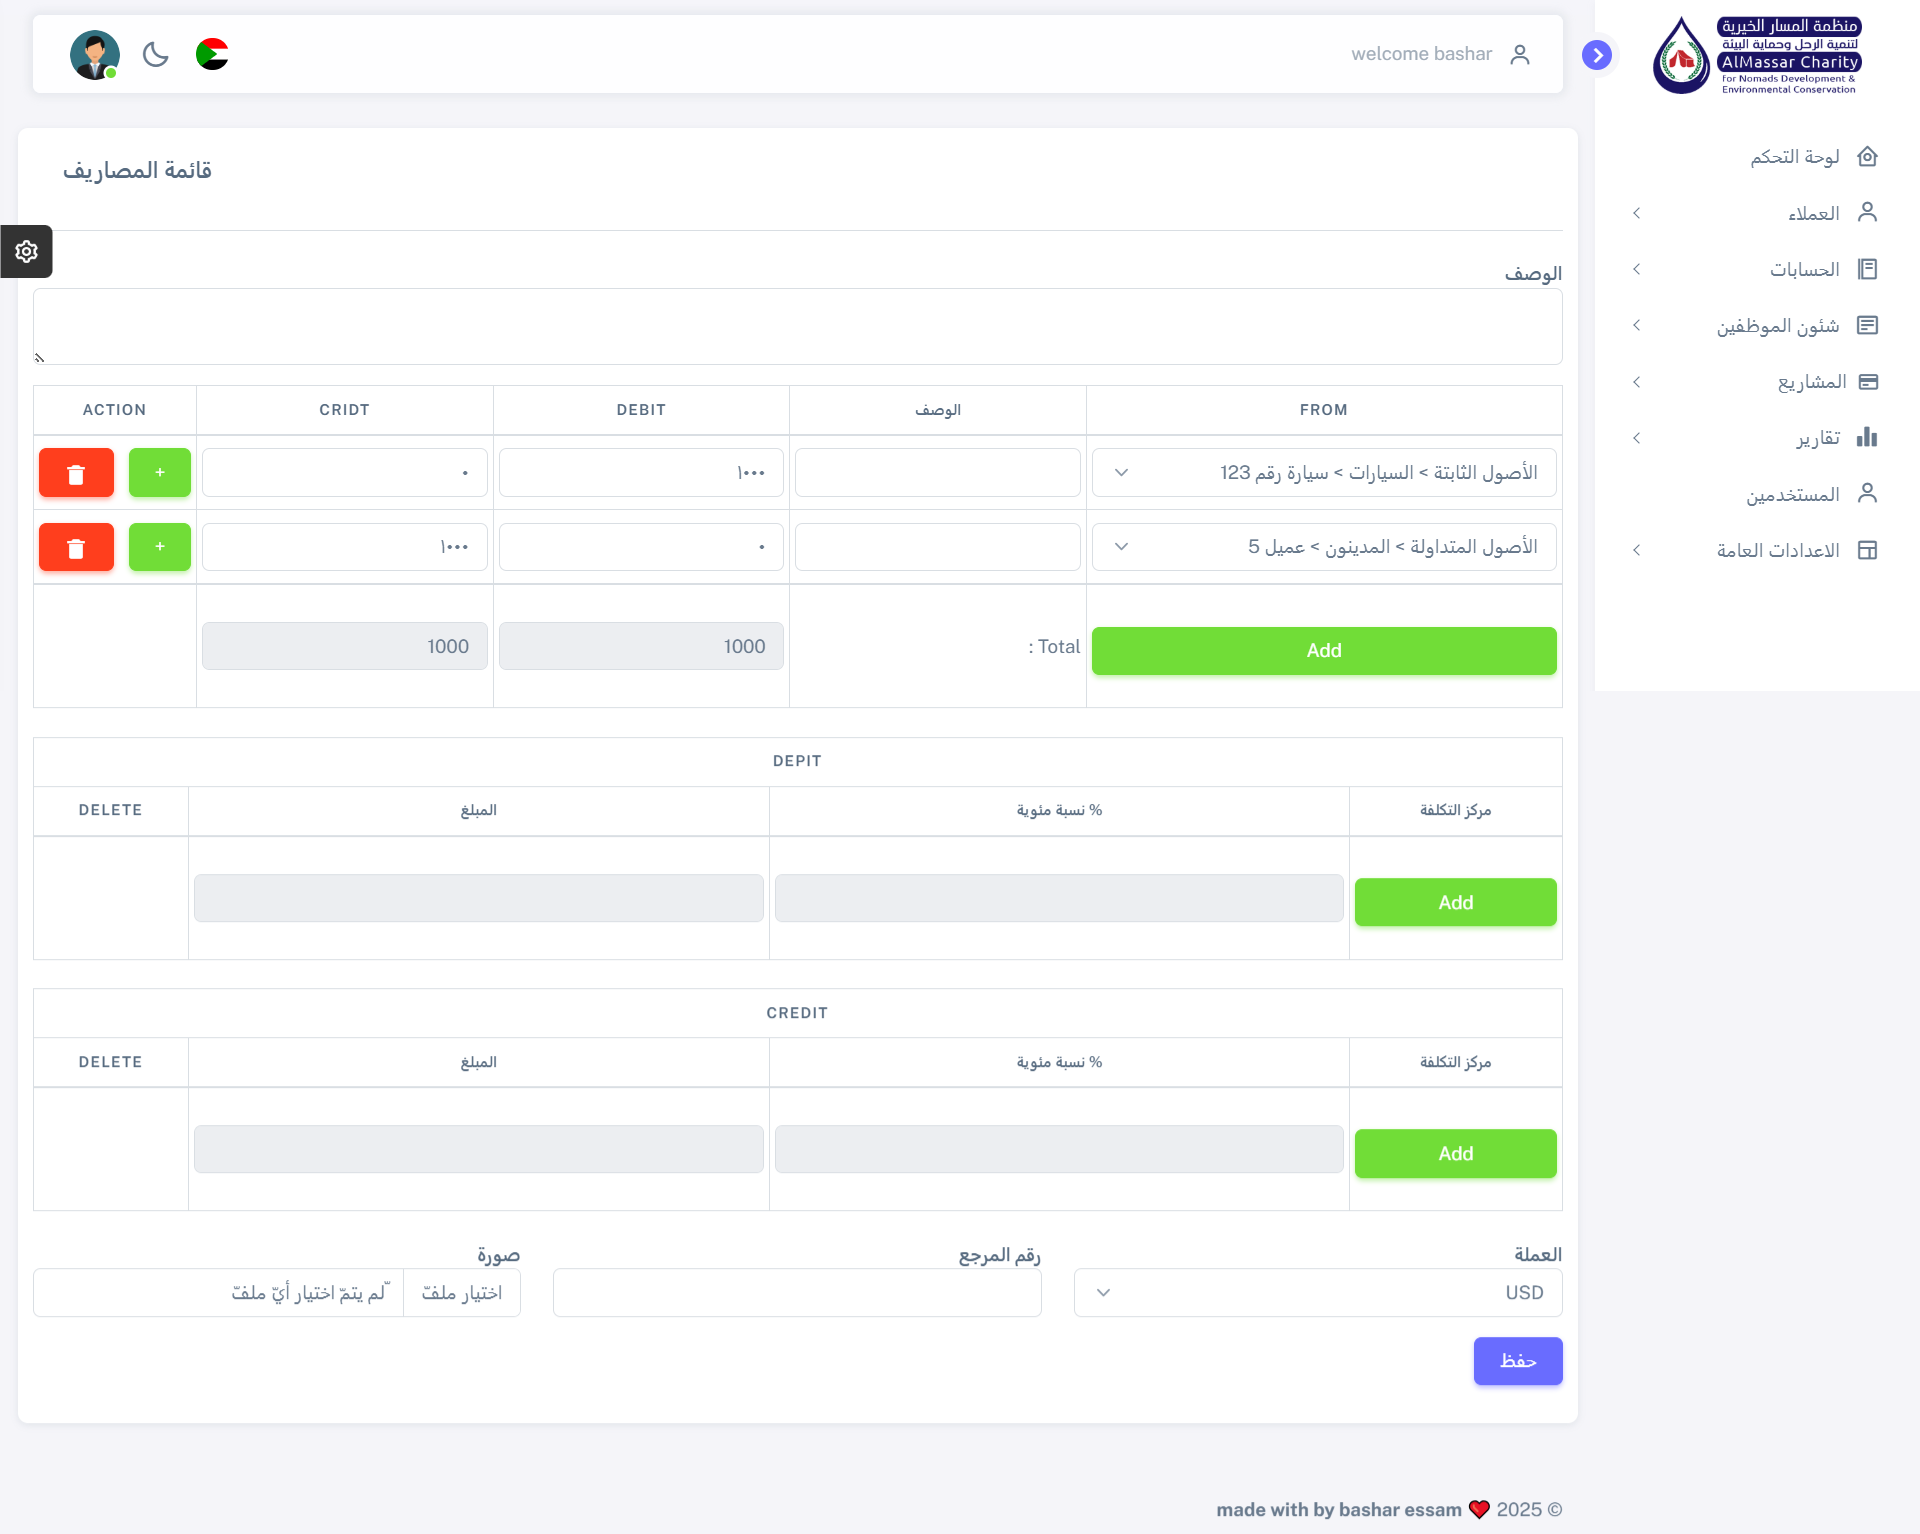Toggle dark mode moon icon
The height and width of the screenshot is (1534, 1920).
tap(156, 54)
